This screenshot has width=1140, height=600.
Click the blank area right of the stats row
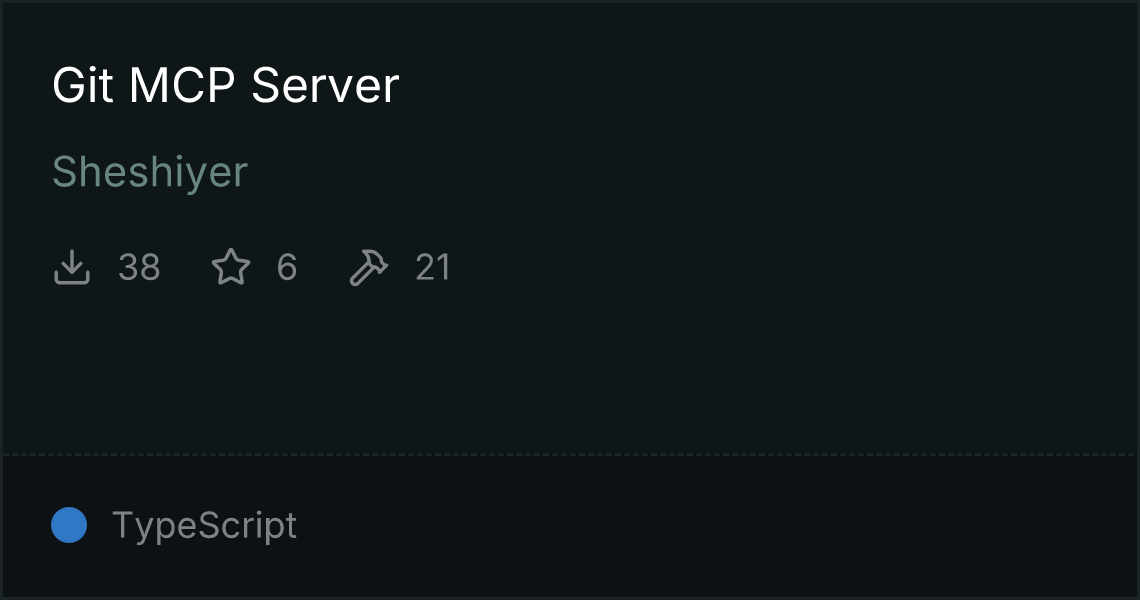(792, 268)
